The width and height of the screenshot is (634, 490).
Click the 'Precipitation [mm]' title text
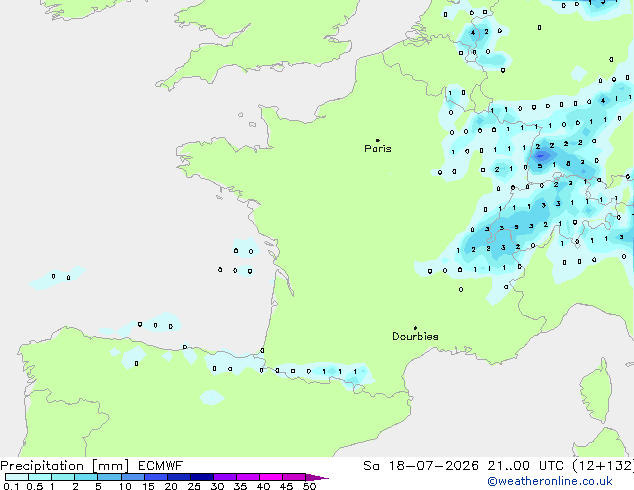point(65,466)
